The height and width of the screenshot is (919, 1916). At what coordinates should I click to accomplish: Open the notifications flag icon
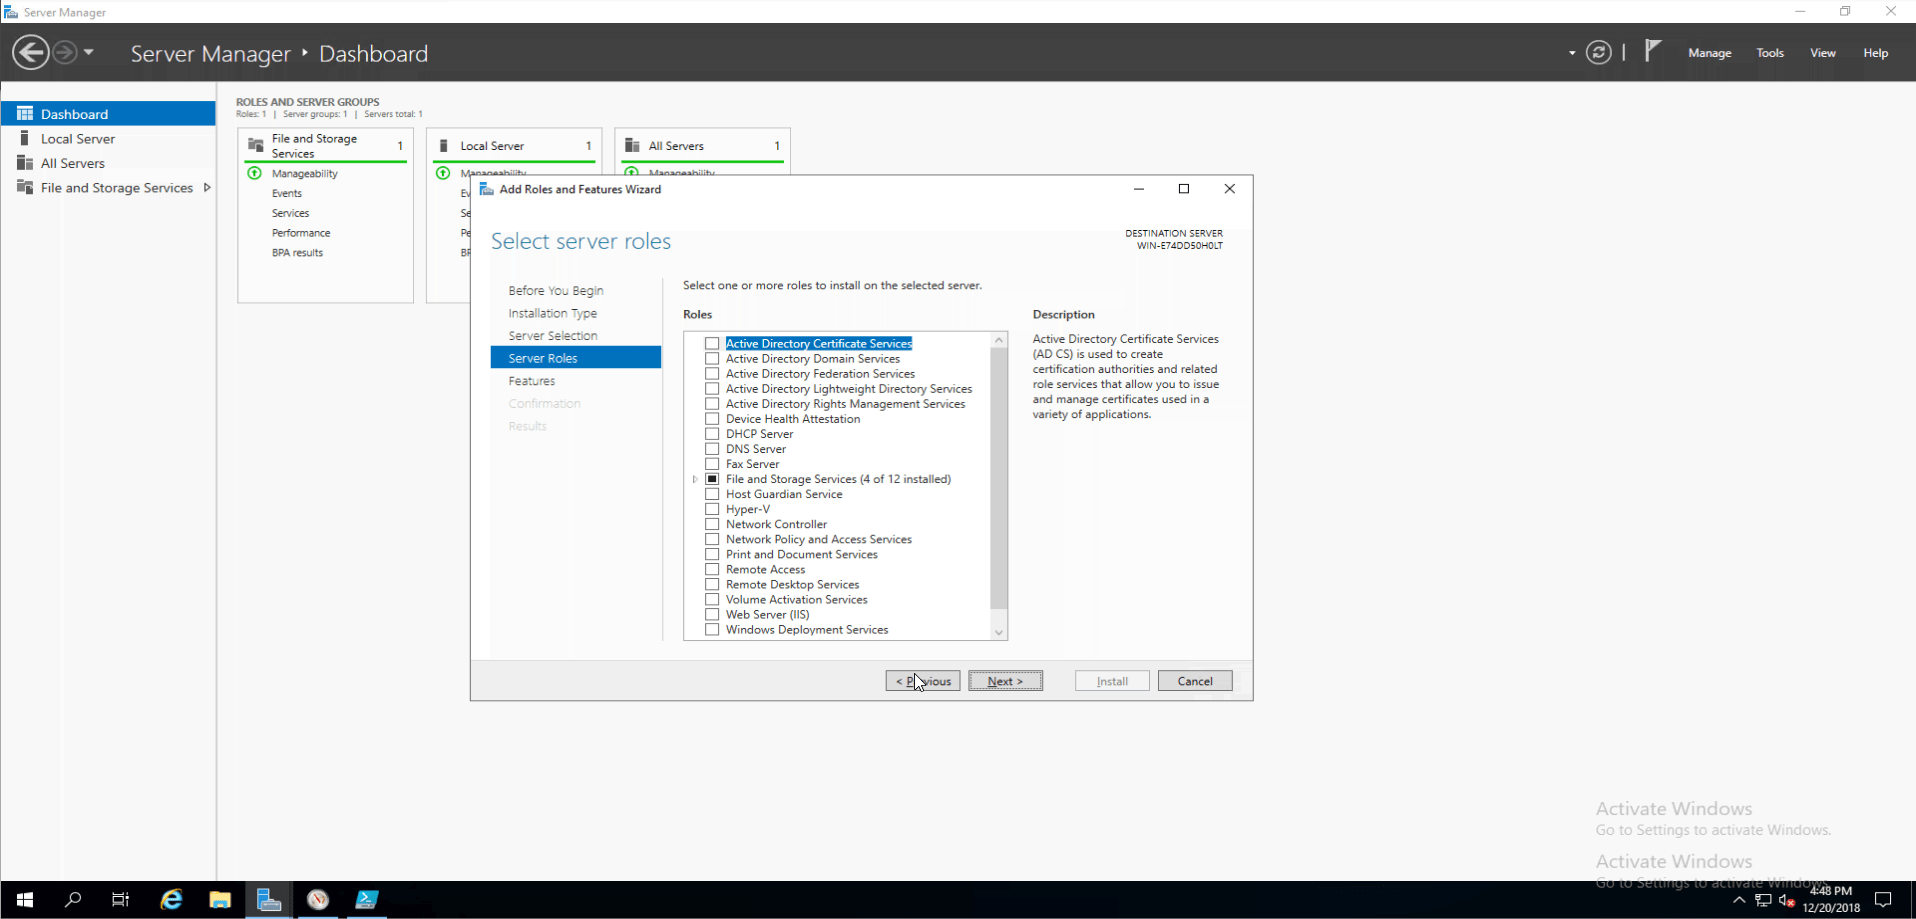tap(1652, 51)
